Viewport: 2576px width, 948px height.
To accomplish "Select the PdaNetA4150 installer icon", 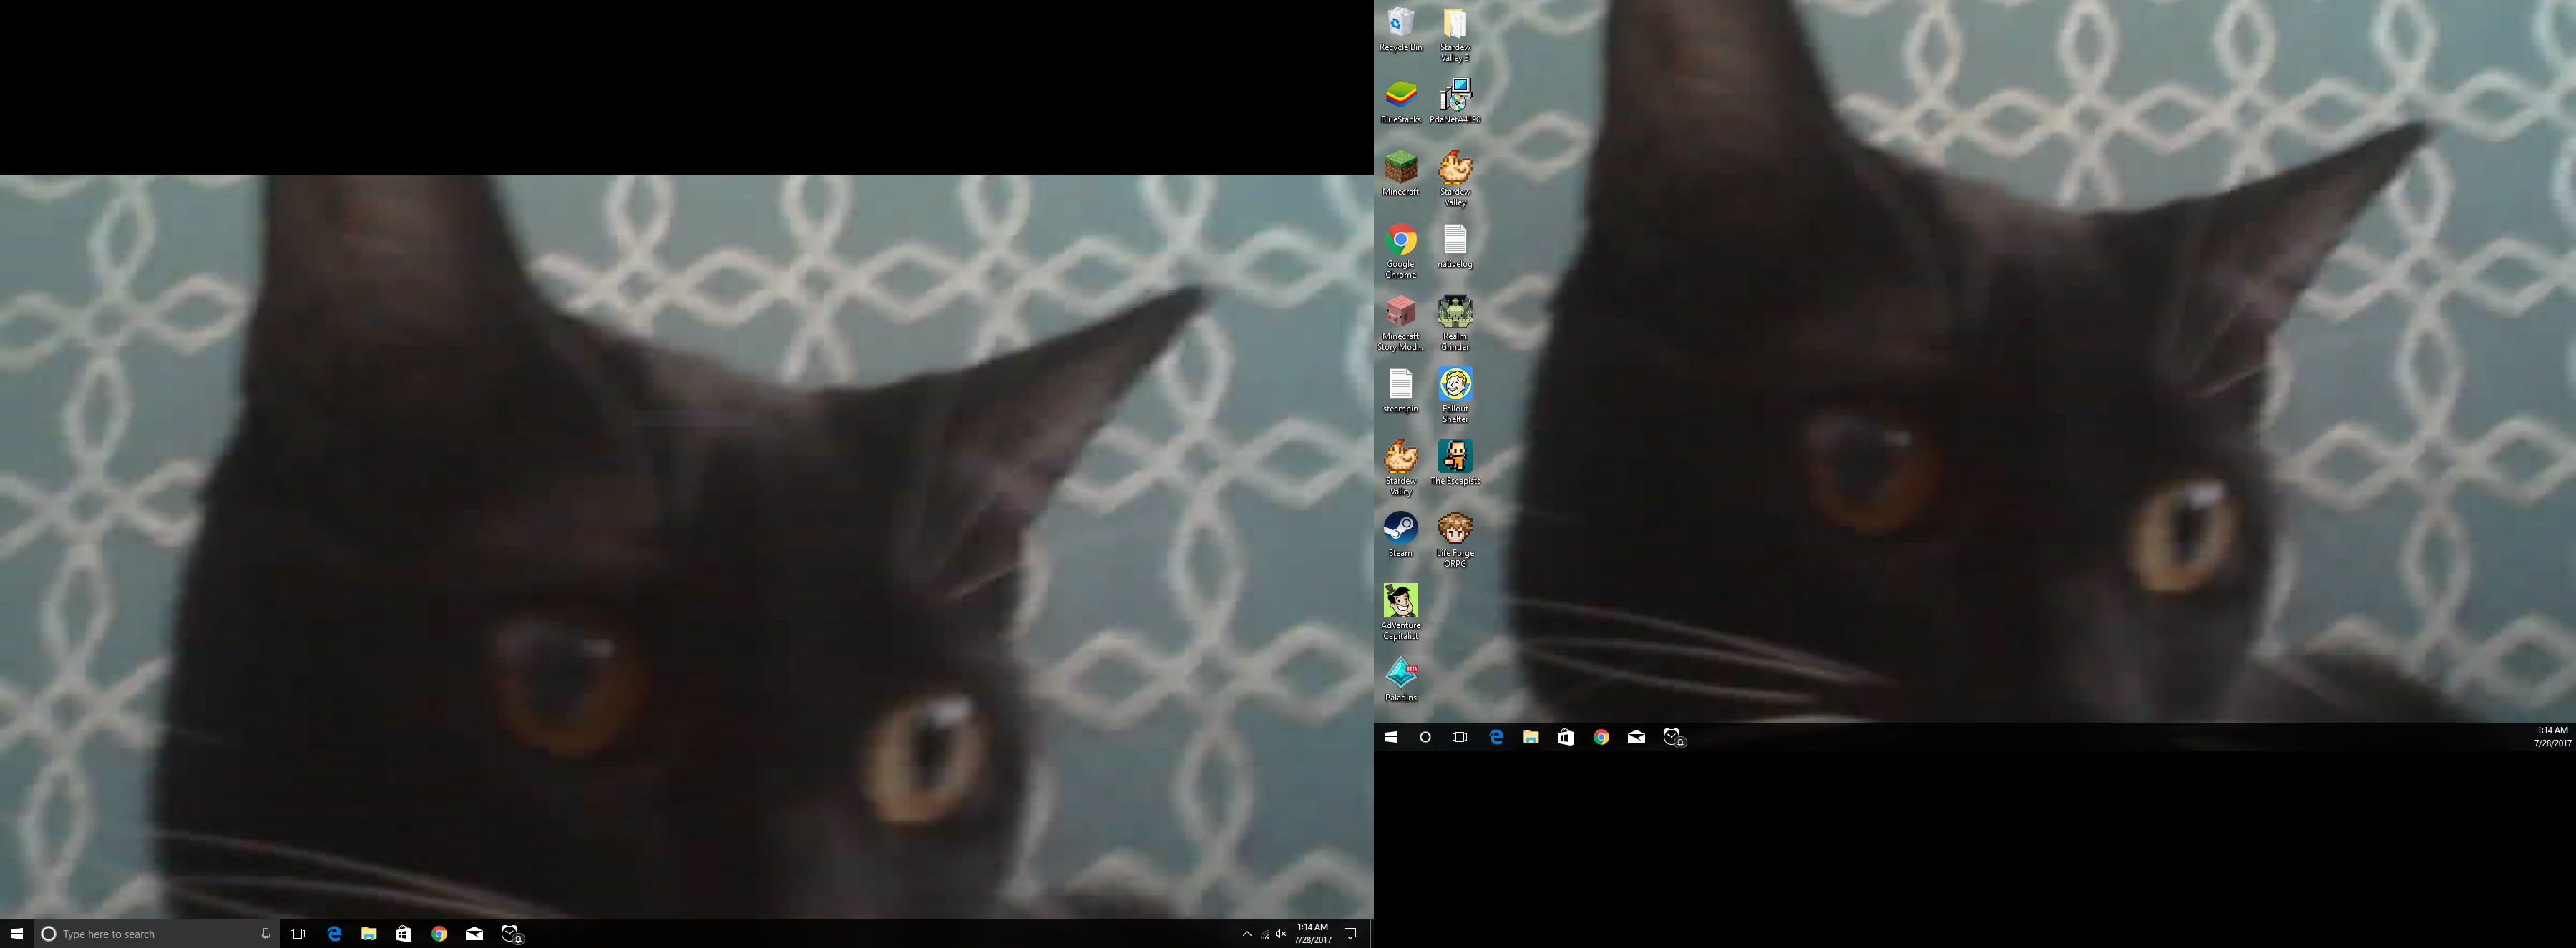I will point(1455,102).
